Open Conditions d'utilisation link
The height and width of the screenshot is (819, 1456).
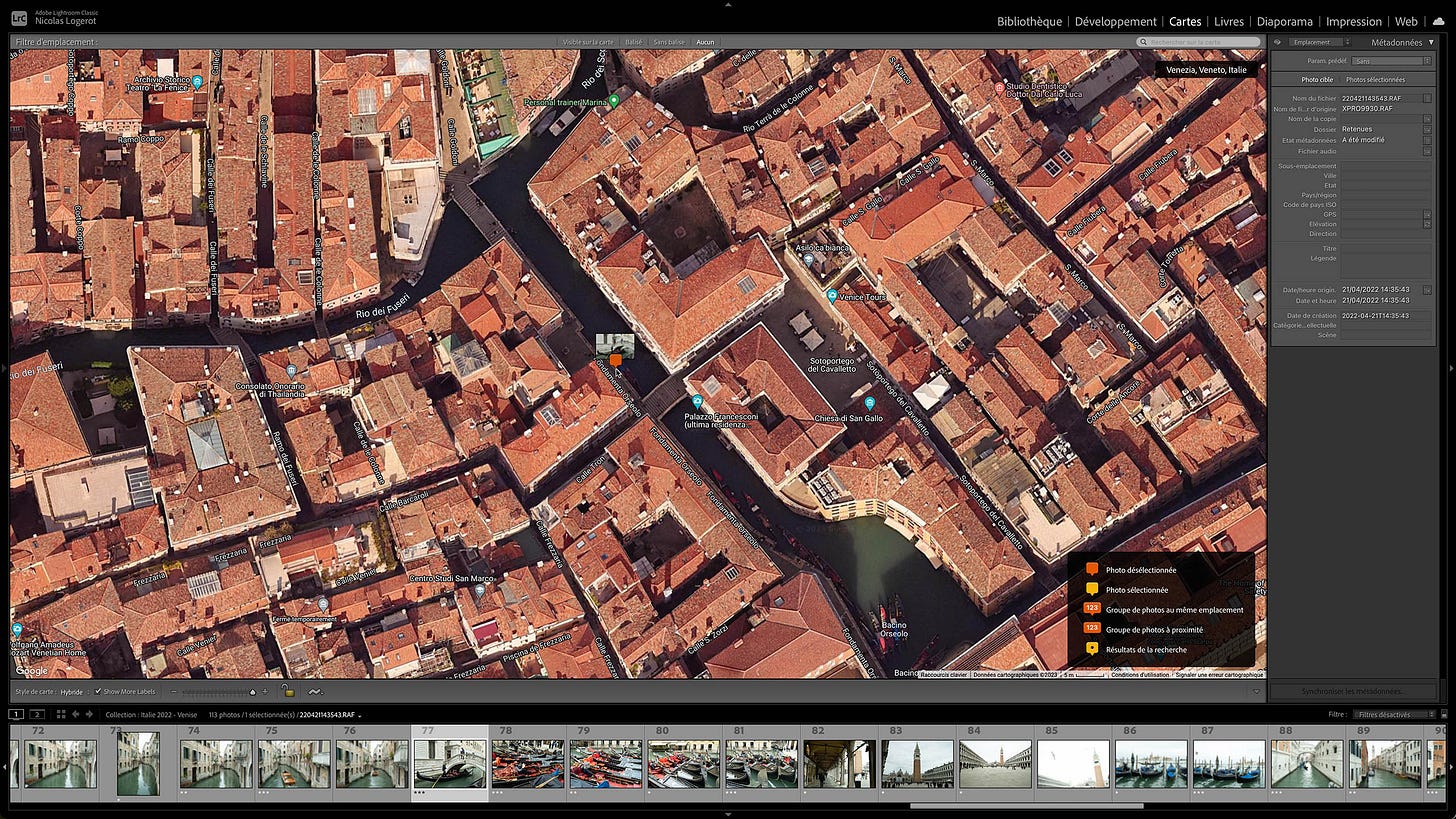(1140, 674)
